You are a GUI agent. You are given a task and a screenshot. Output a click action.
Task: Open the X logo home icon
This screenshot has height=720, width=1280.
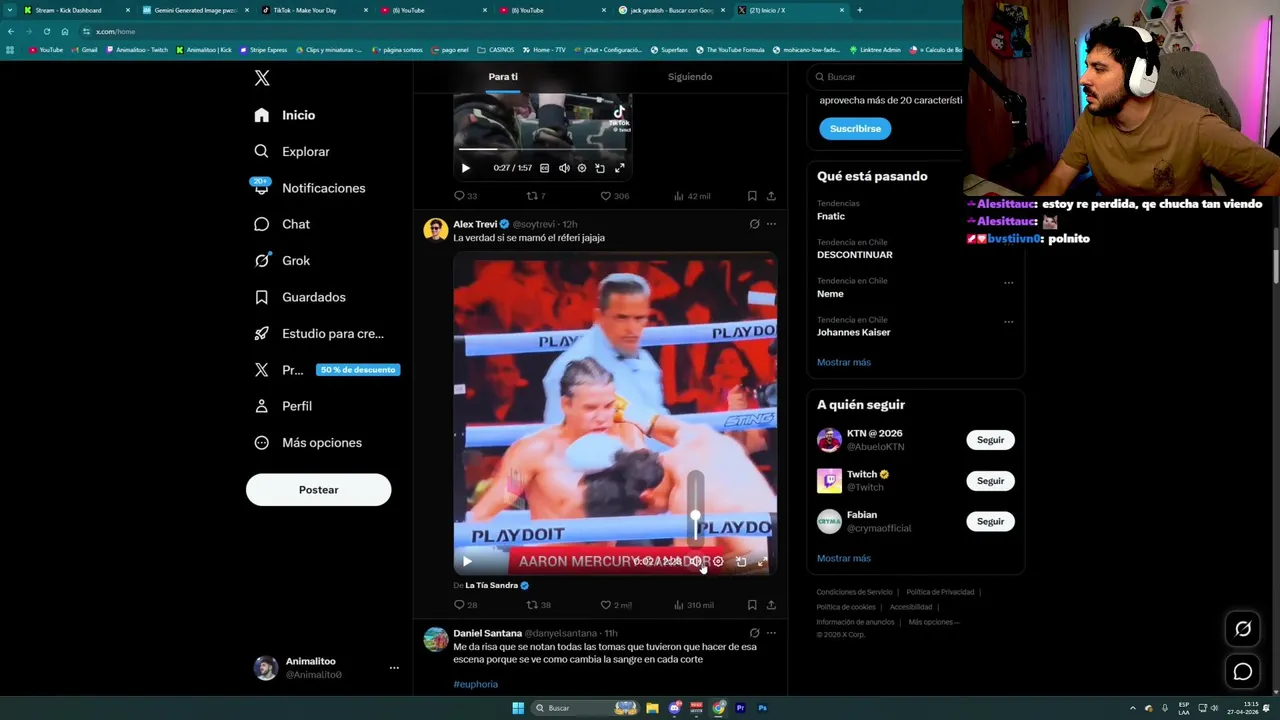[262, 78]
